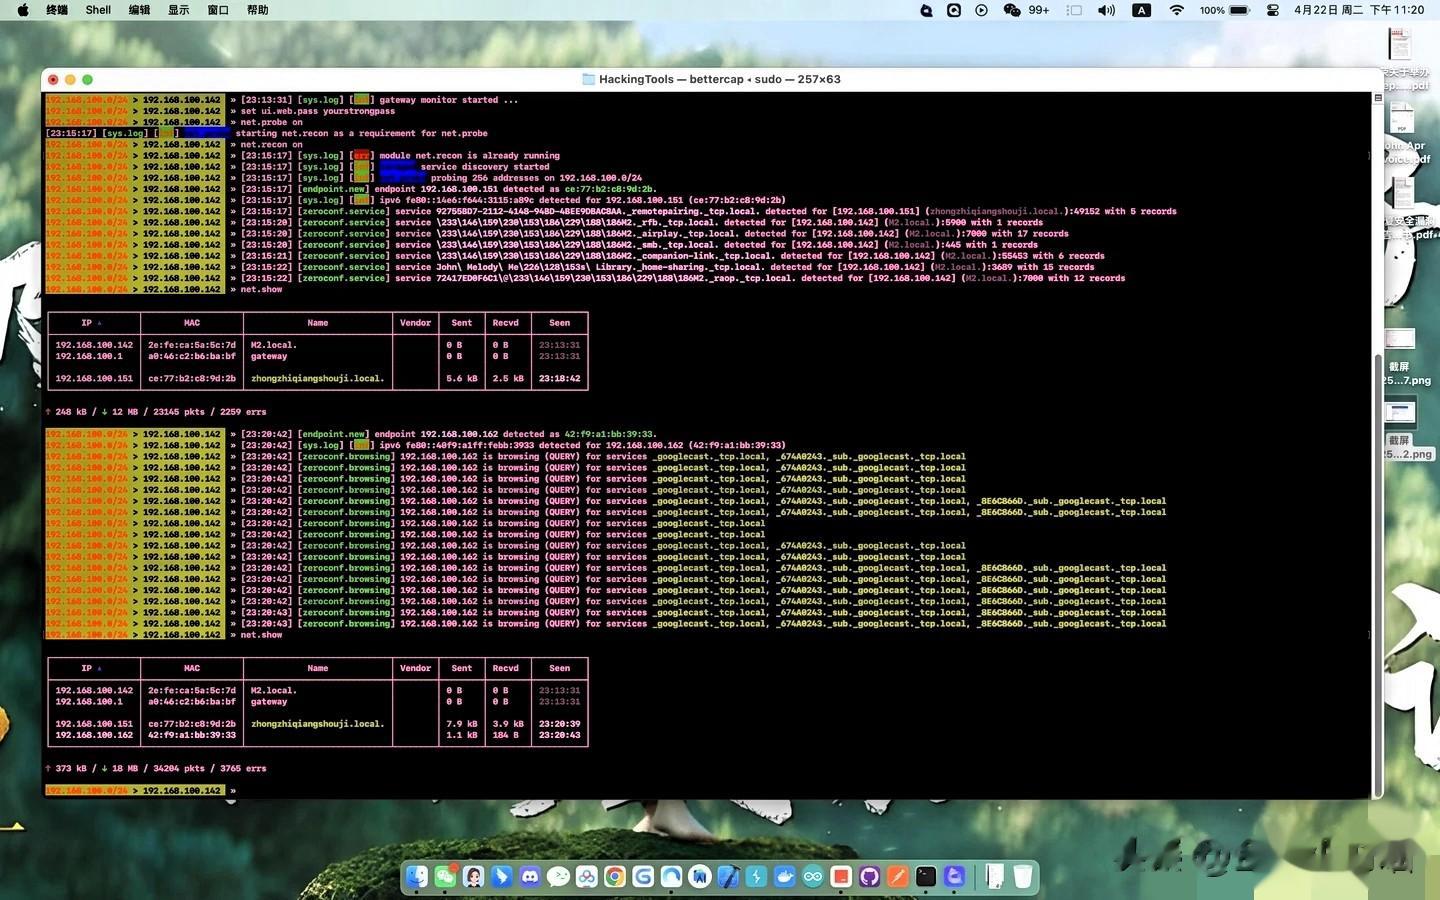Viewport: 1440px width, 900px height.
Task: Open the 帮助 menu
Action: (258, 10)
